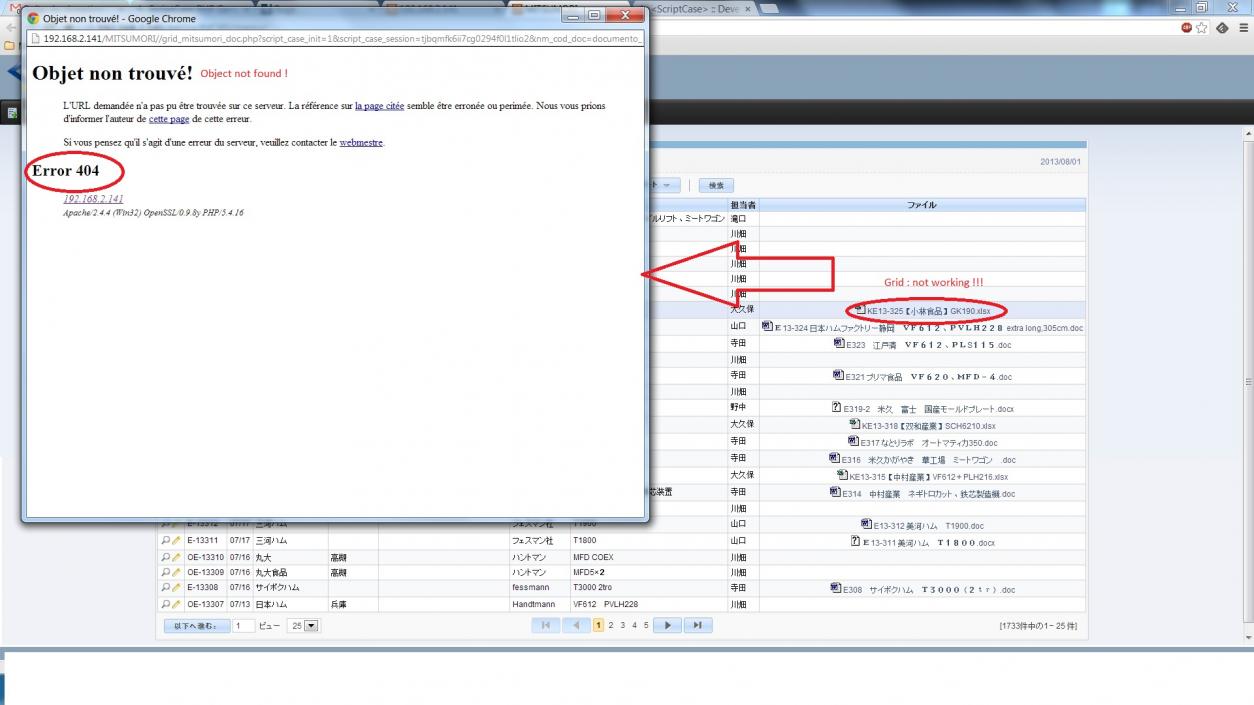Edit row OE-13307 via the pencil icon
This screenshot has height=705, width=1254.
(177, 605)
